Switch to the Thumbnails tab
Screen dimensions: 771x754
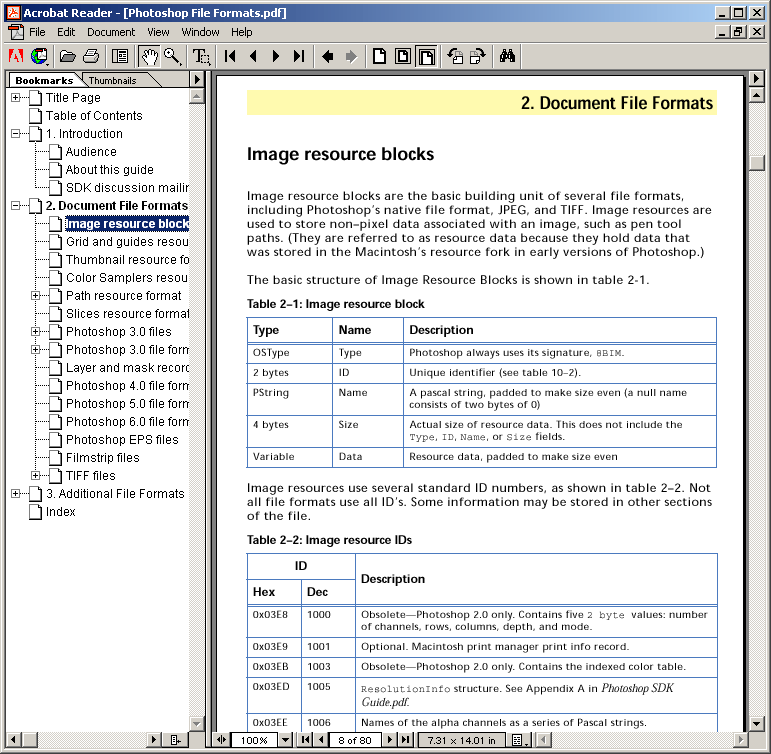tap(113, 81)
